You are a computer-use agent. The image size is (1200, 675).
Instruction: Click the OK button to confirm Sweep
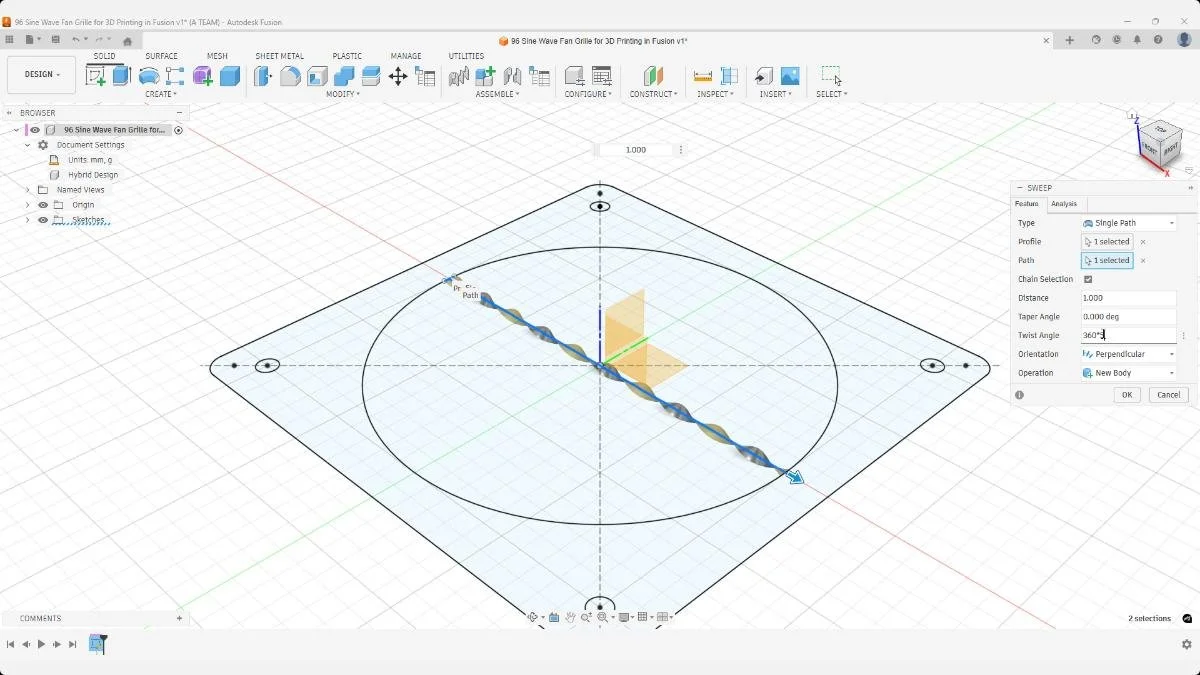click(1127, 394)
